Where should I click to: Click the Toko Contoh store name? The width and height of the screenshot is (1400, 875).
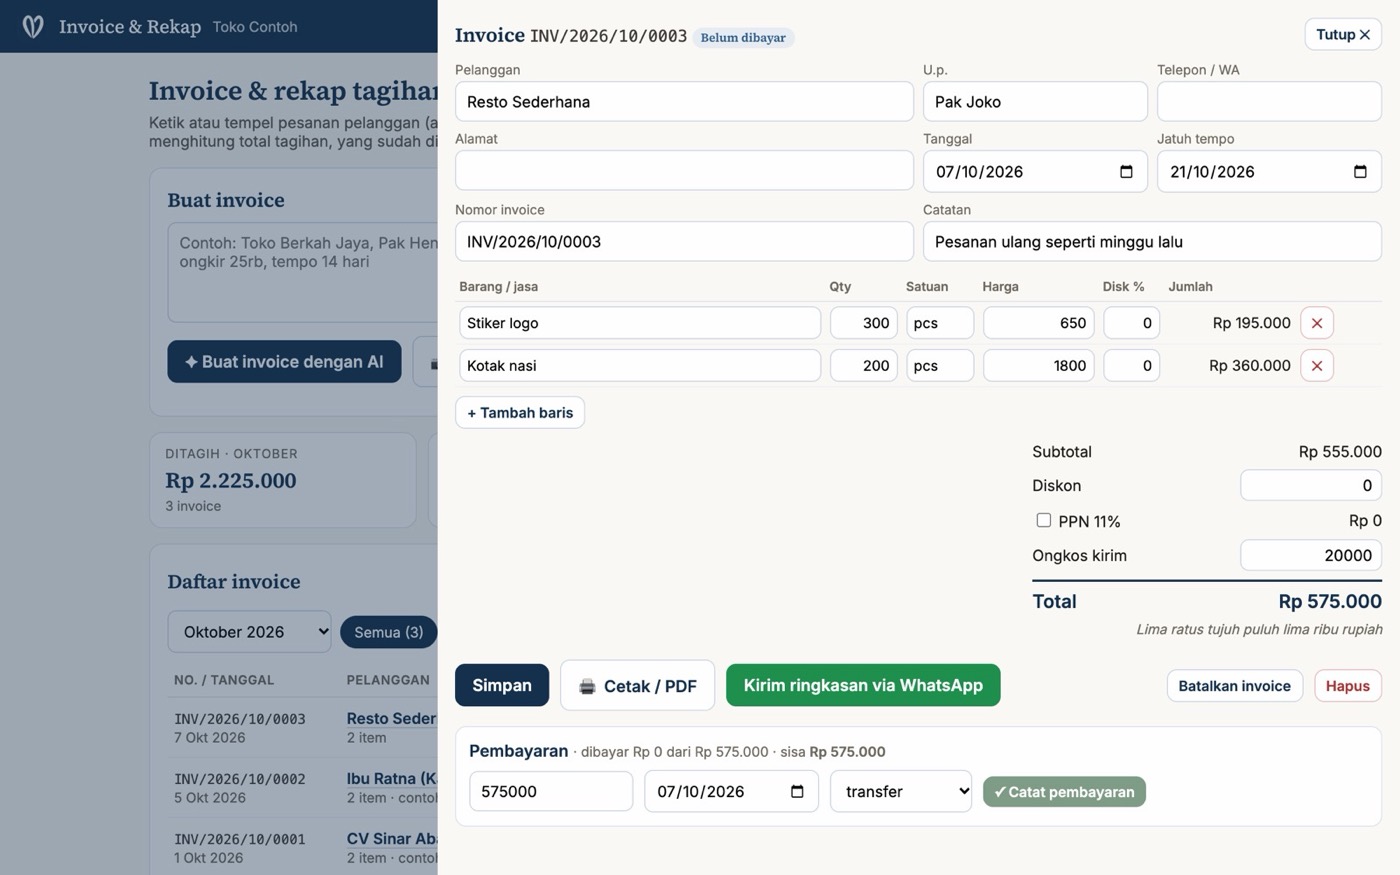click(x=255, y=27)
